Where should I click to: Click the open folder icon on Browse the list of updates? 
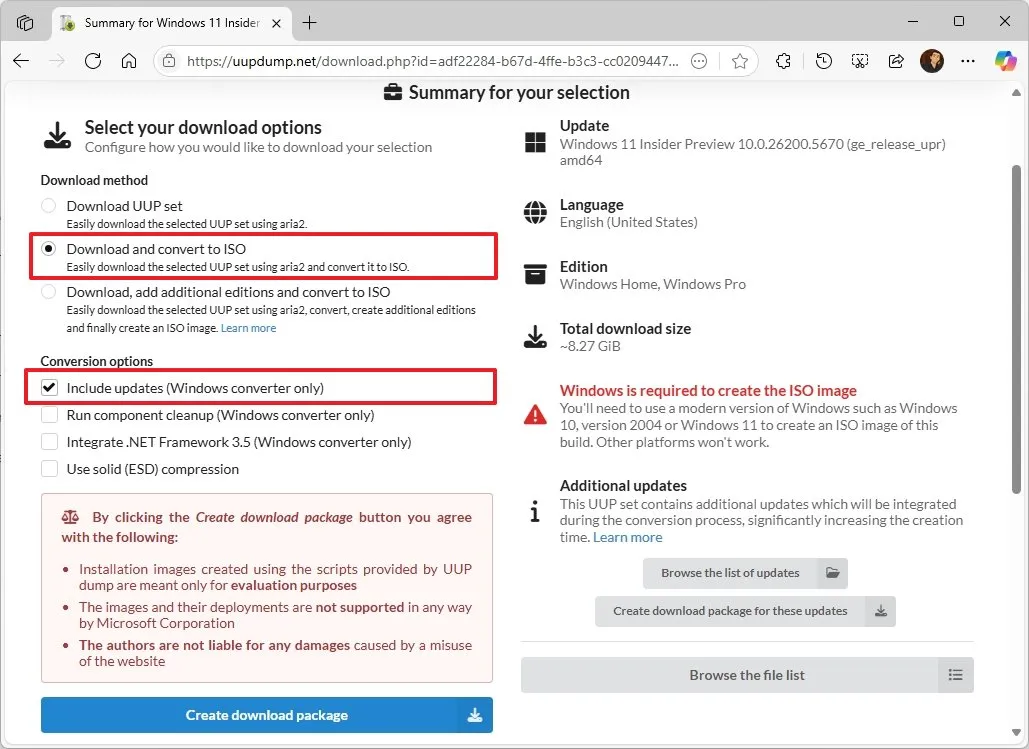point(833,573)
